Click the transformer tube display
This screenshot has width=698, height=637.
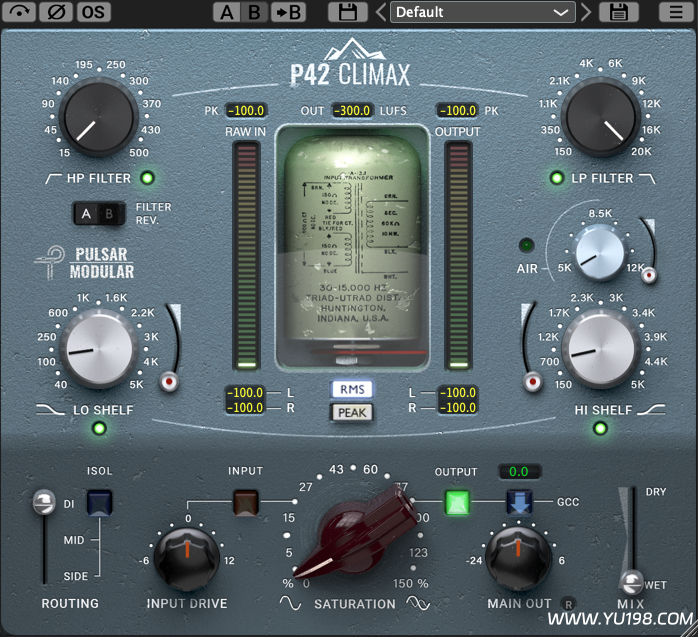click(352, 247)
